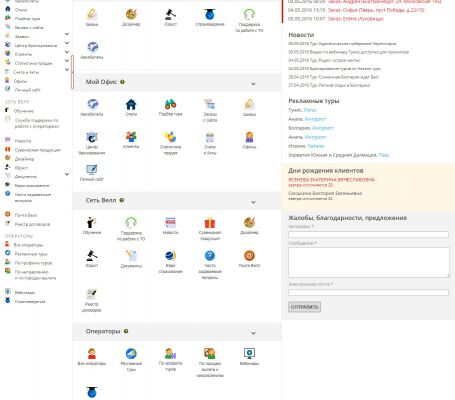Image resolution: width=455 pixels, height=400 pixels.
Task: Click the Сообщение text area
Action: pos(368,262)
